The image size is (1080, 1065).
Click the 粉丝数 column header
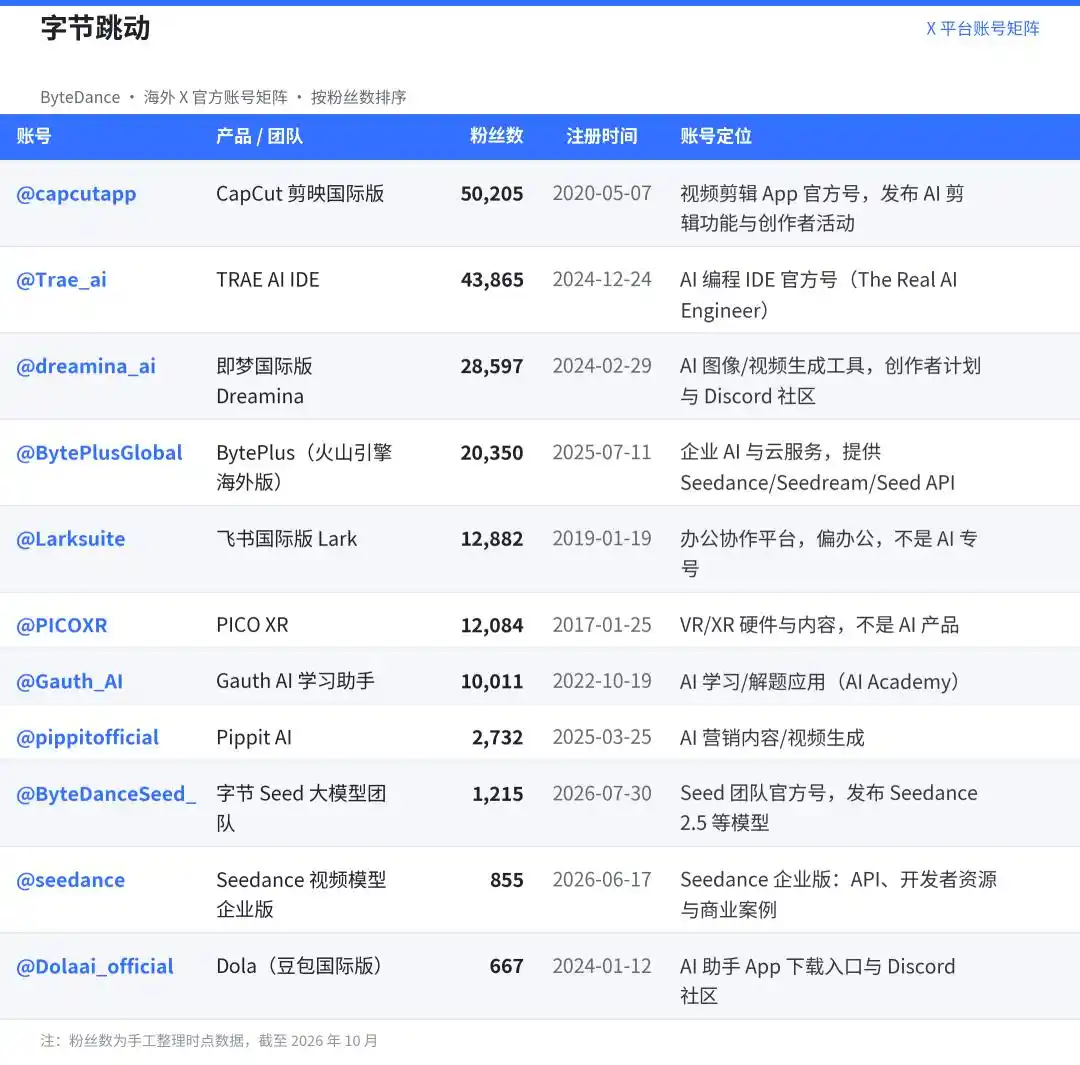[497, 136]
